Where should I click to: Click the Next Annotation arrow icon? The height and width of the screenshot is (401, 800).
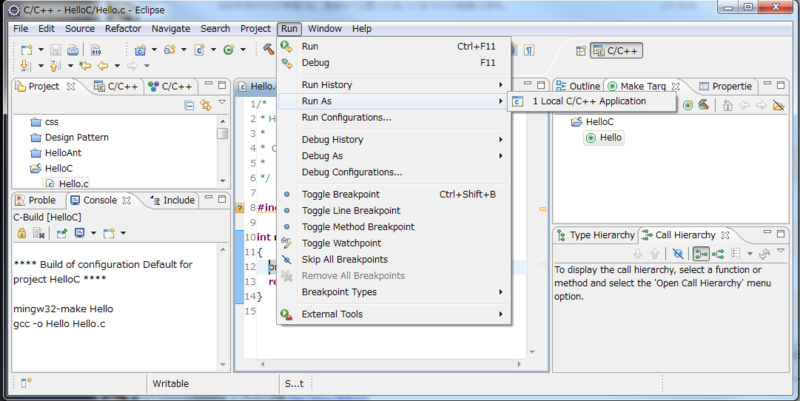click(26, 65)
